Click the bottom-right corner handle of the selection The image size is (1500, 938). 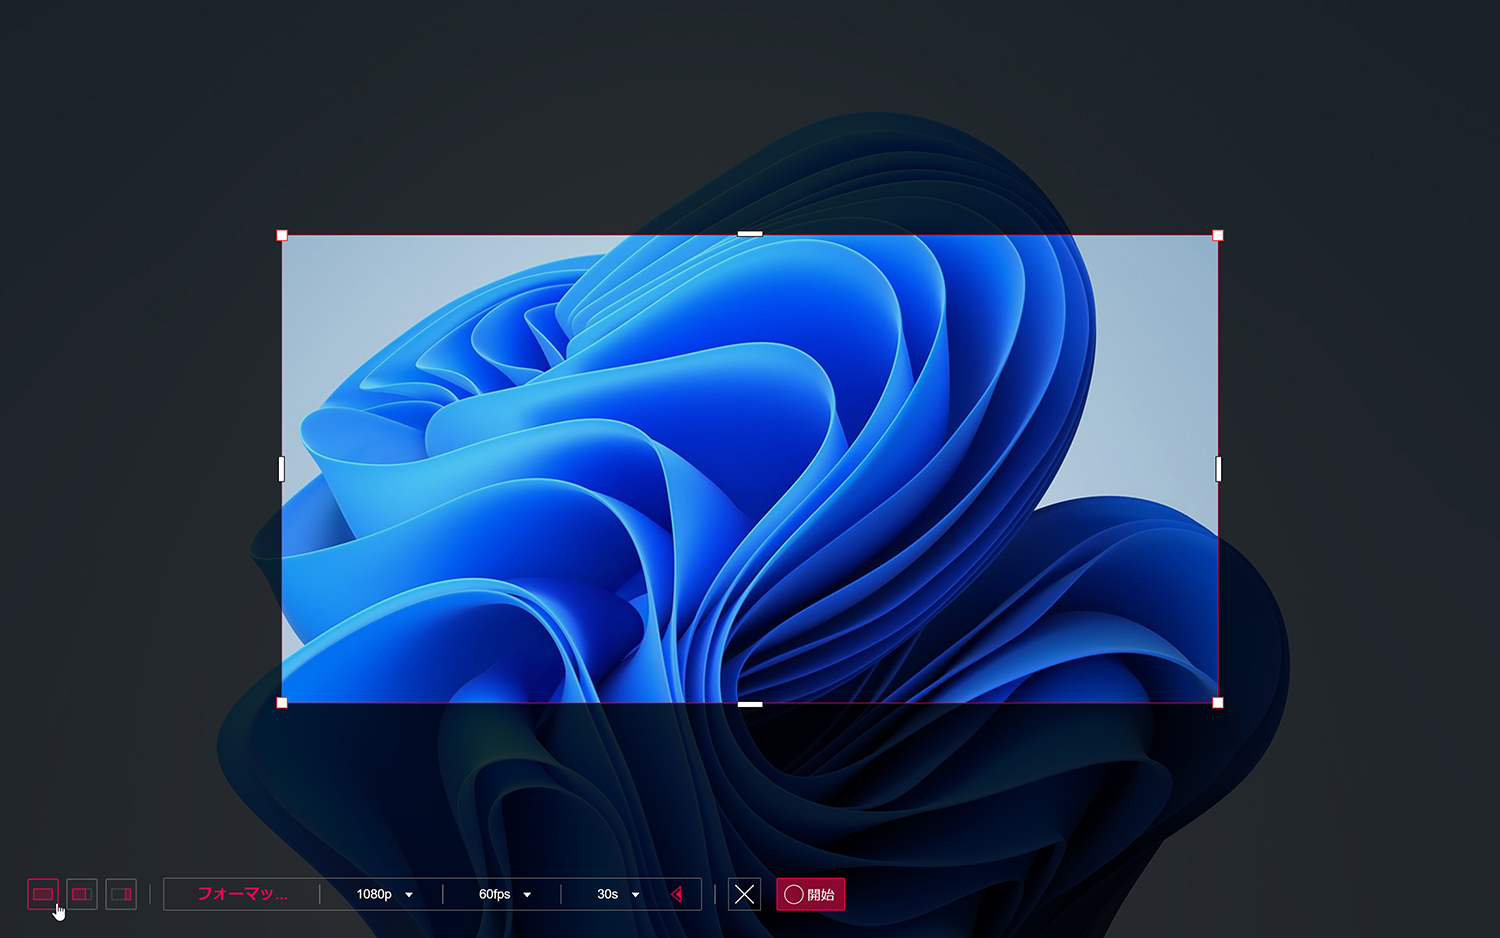click(x=1218, y=703)
